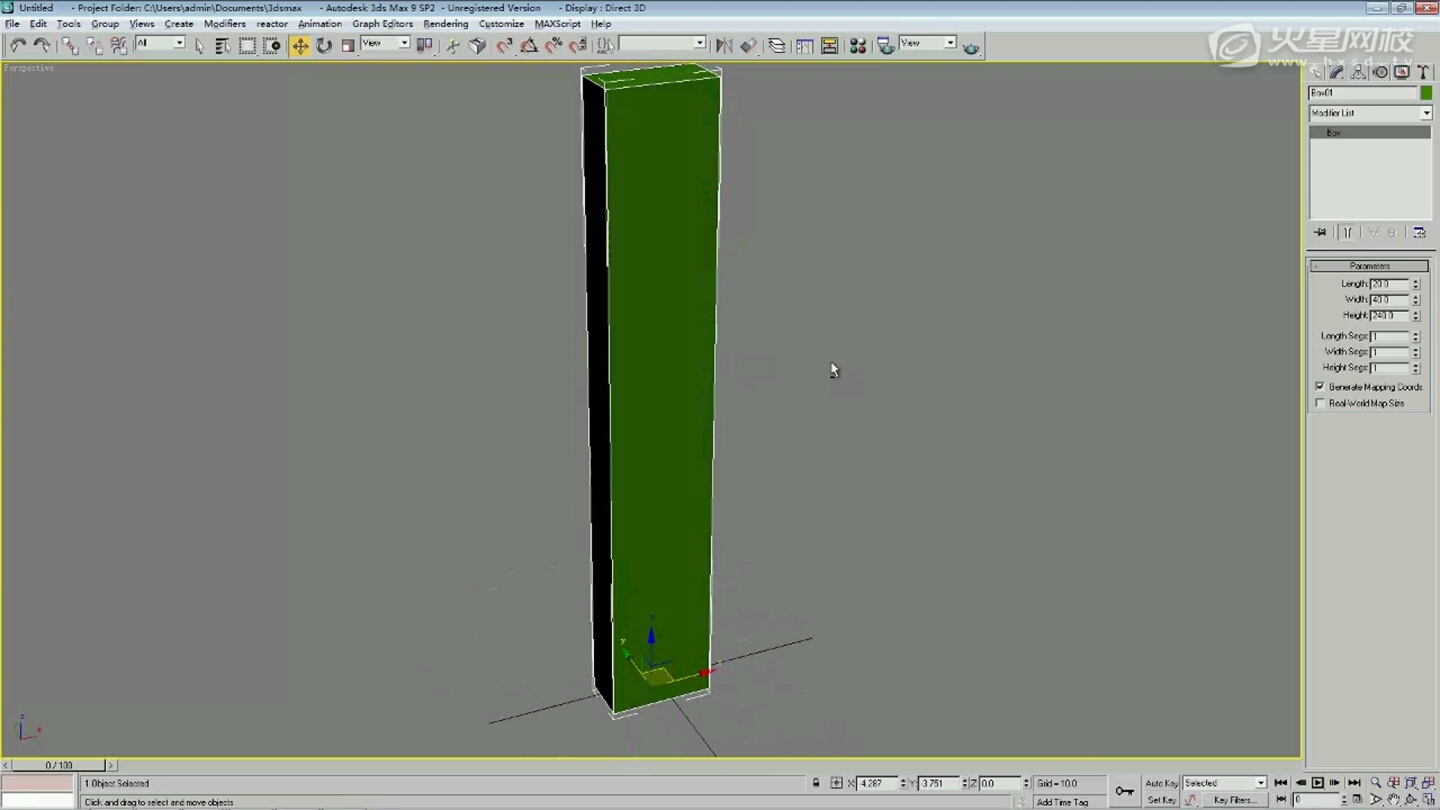This screenshot has height=810, width=1440.
Task: Collapse the Parameters rollout
Action: tap(1369, 266)
